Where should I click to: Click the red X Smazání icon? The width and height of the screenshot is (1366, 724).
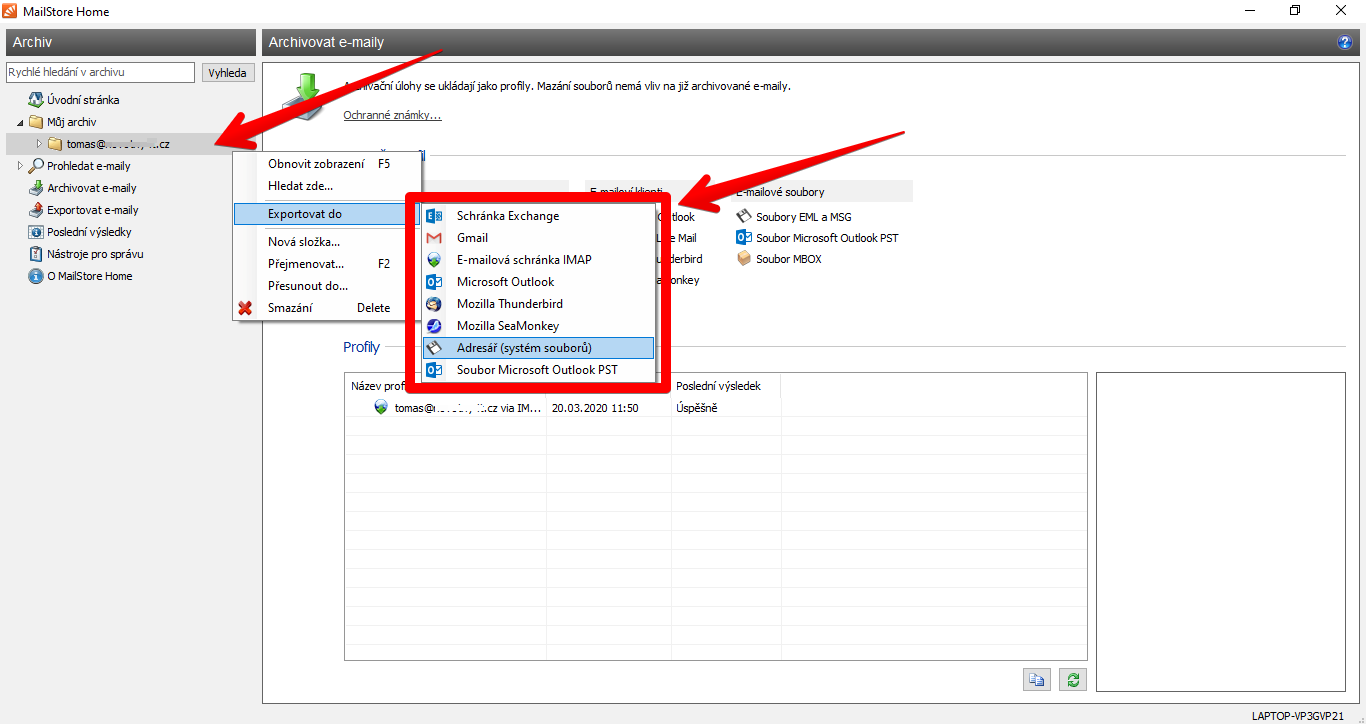(245, 308)
